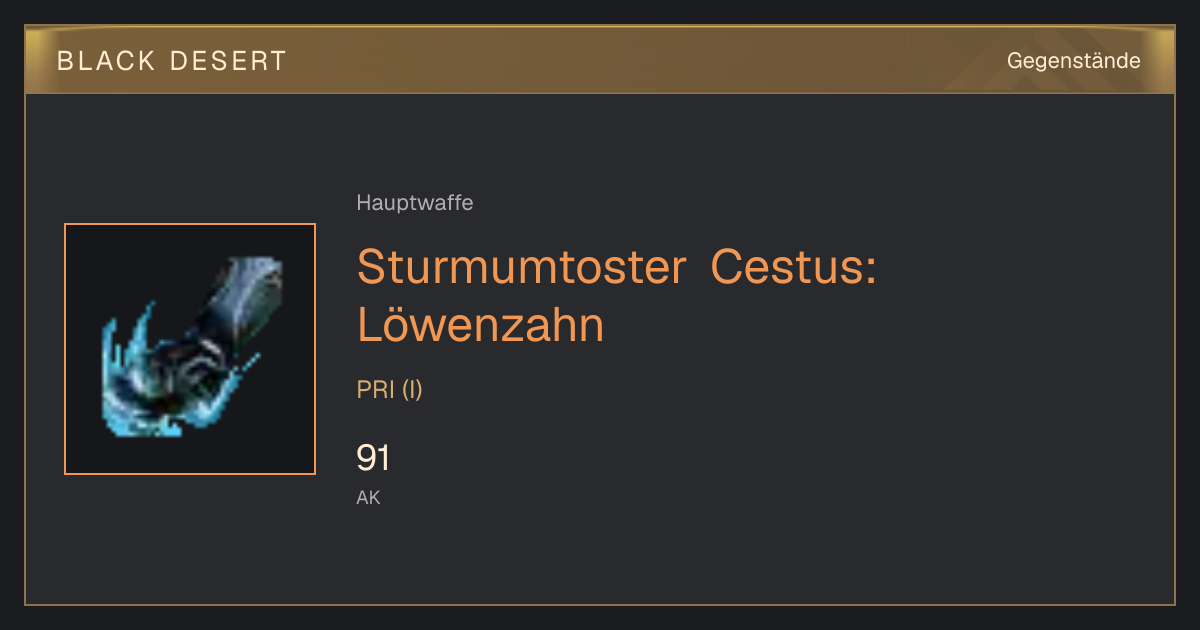Select the orange-bordered item image frame

[190, 349]
